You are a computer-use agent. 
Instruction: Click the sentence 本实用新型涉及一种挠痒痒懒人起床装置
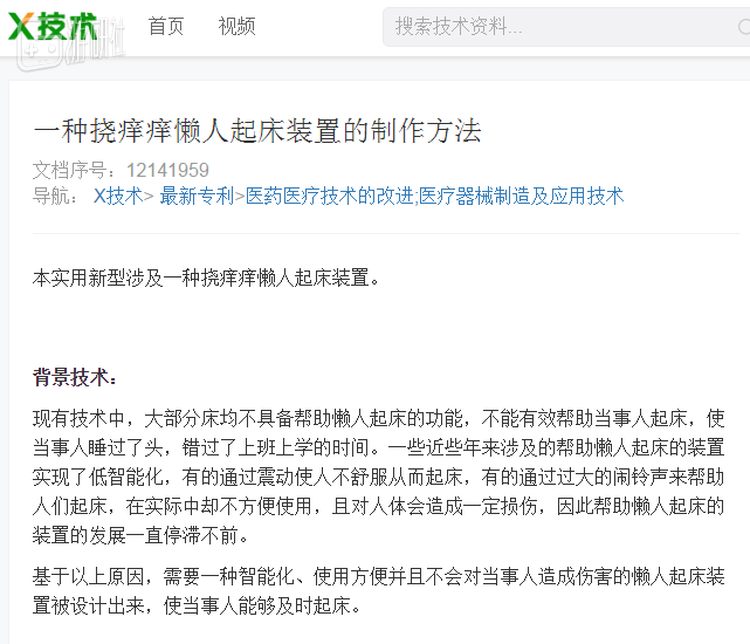(201, 278)
